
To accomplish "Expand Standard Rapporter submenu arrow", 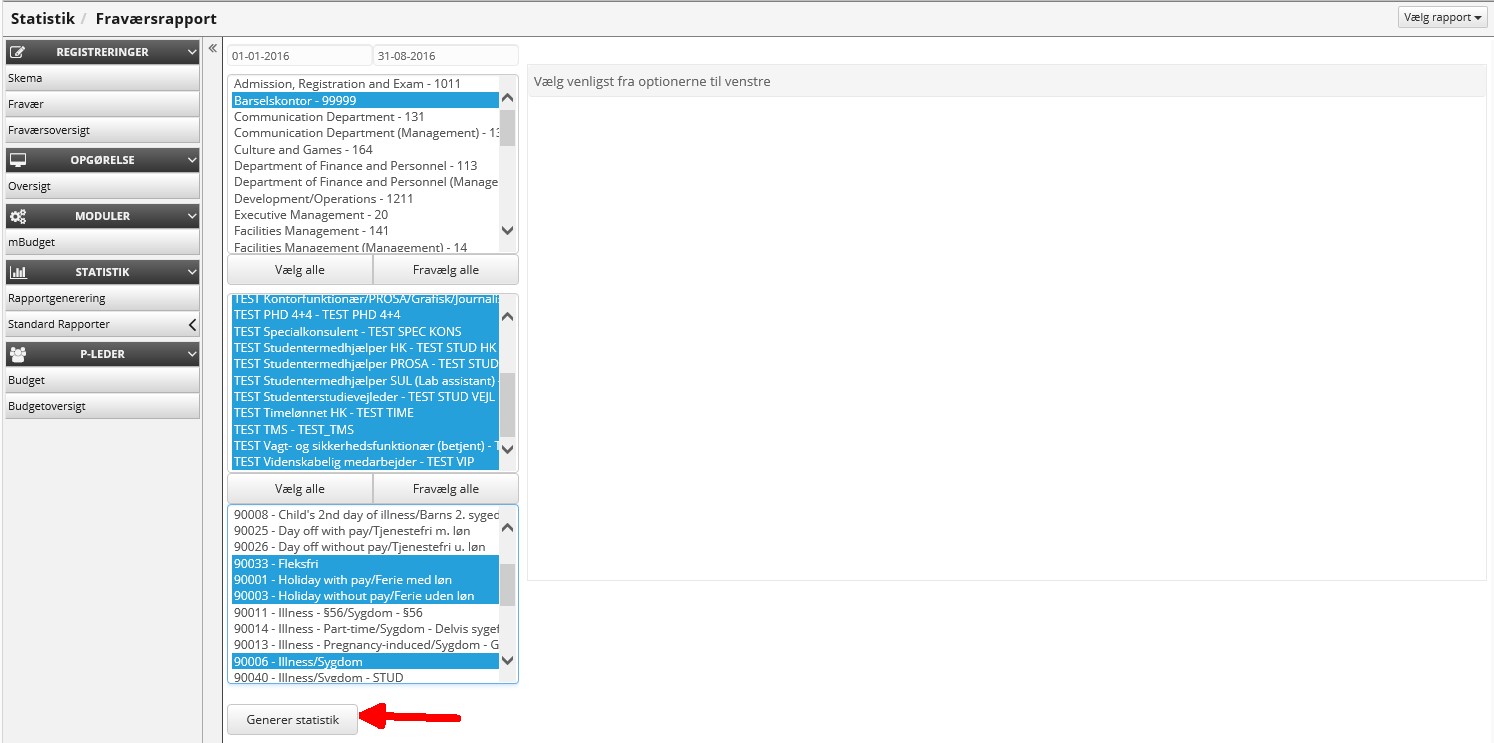I will [191, 325].
